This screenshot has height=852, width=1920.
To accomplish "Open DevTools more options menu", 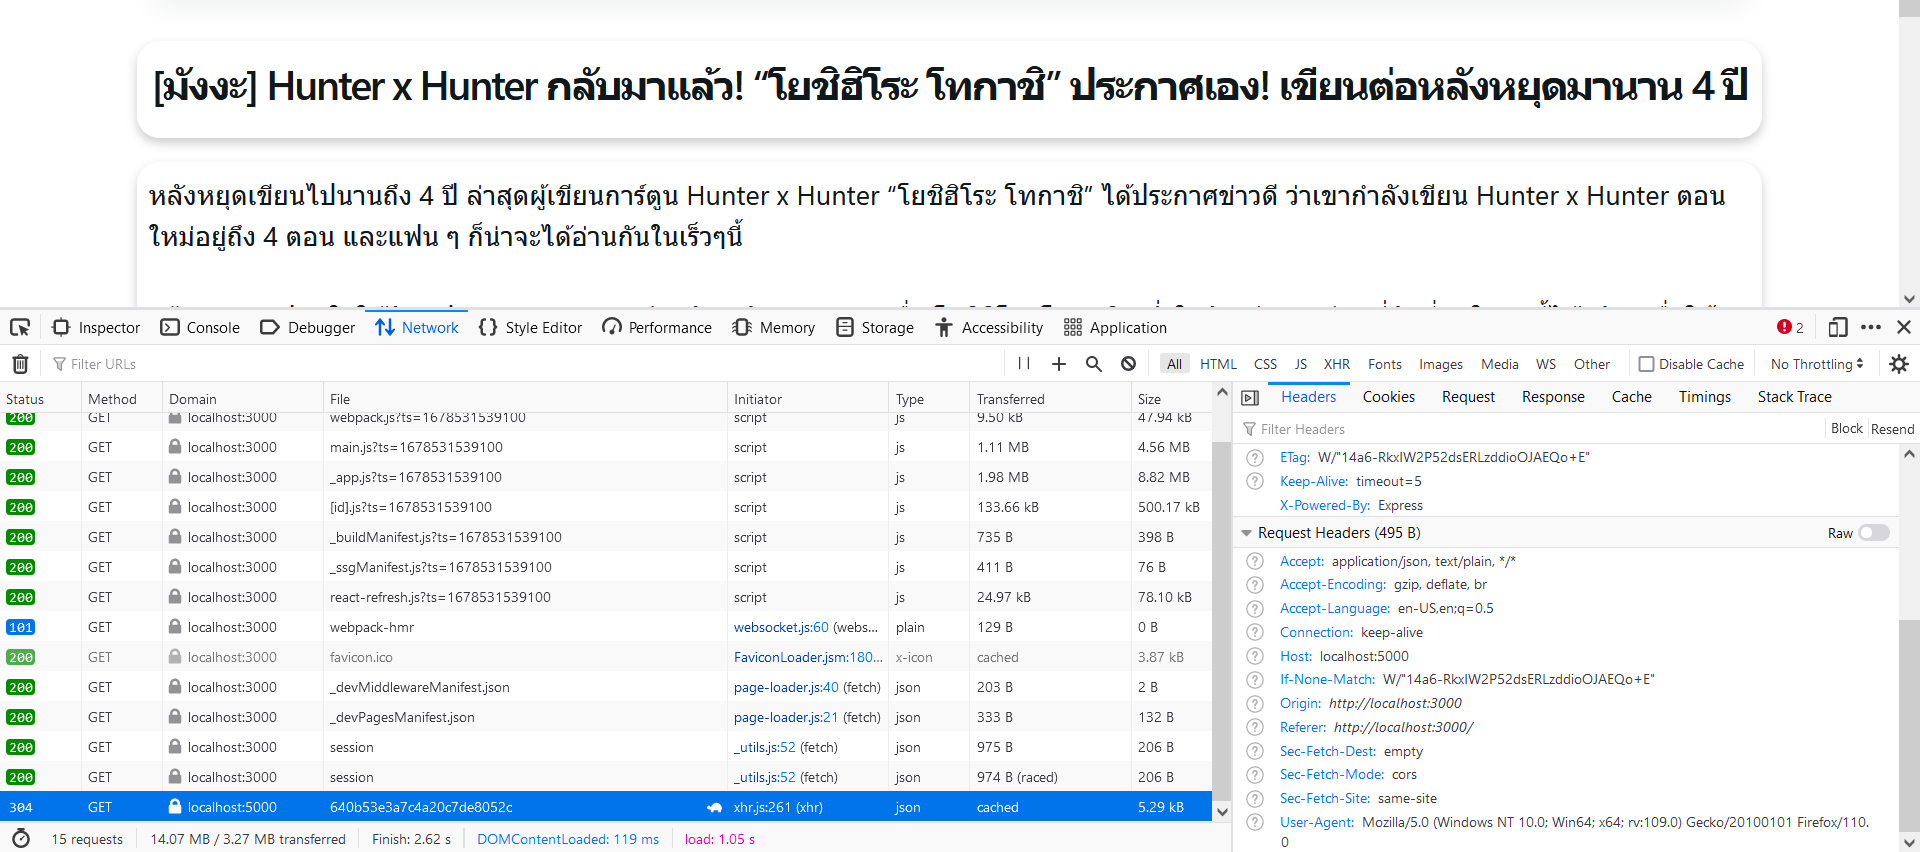I will pos(1871,327).
